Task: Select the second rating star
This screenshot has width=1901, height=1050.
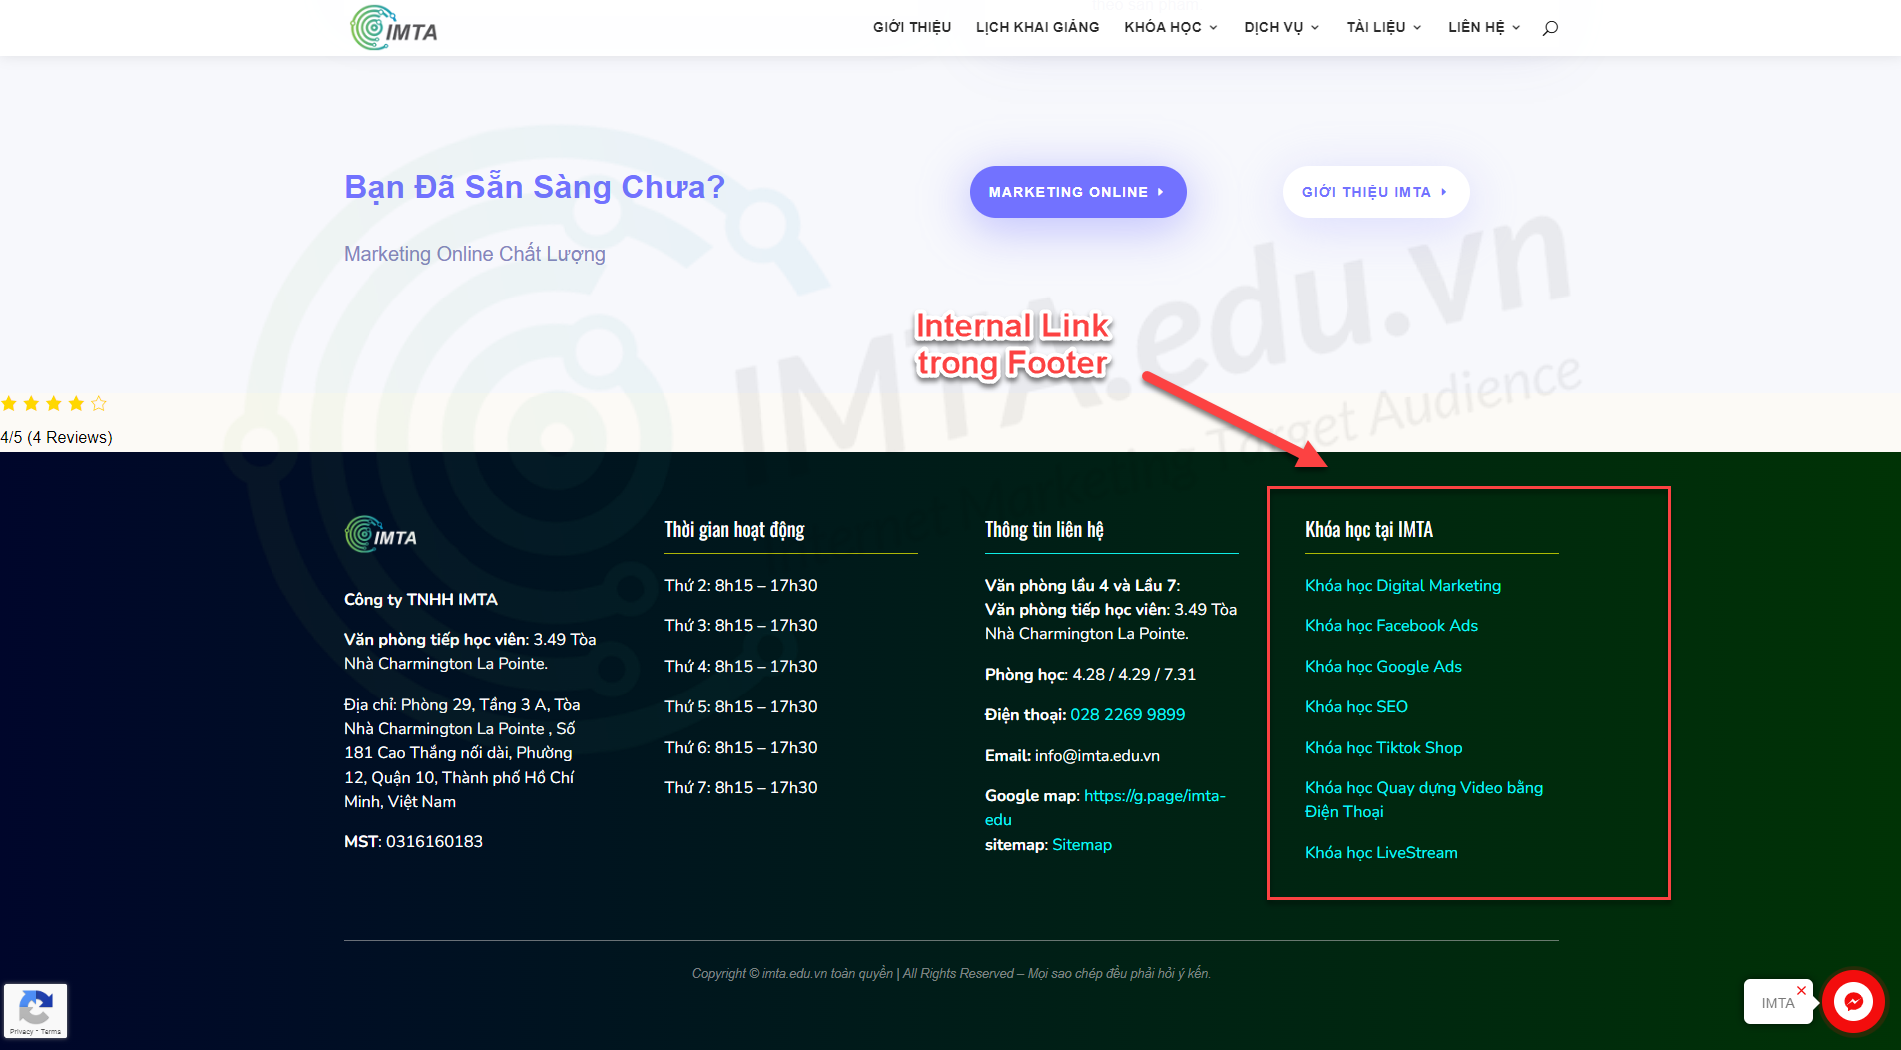Action: 31,404
